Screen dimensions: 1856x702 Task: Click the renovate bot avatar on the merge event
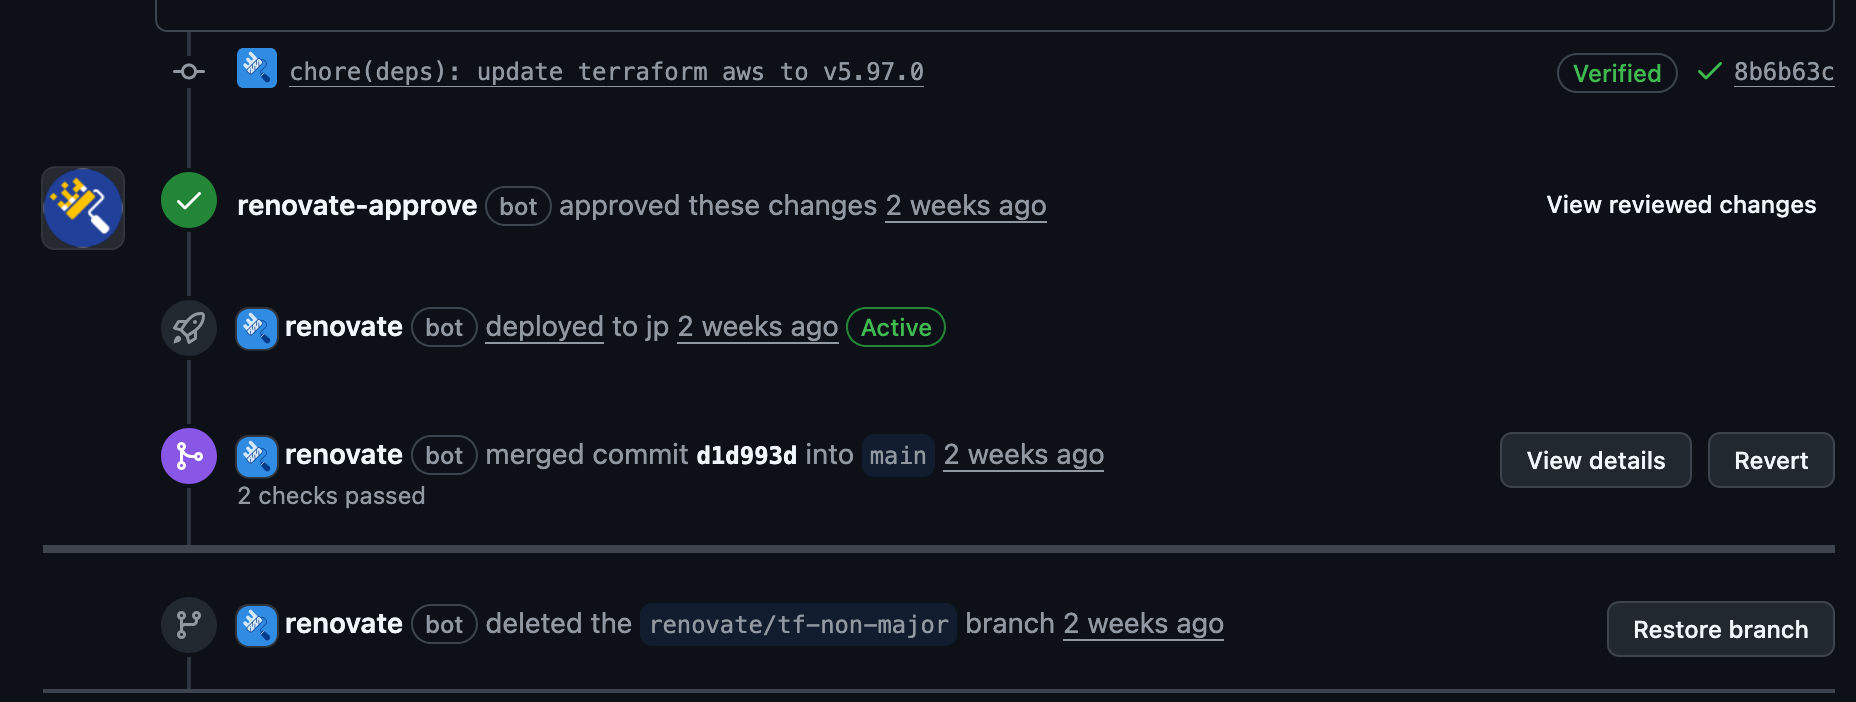coord(257,455)
